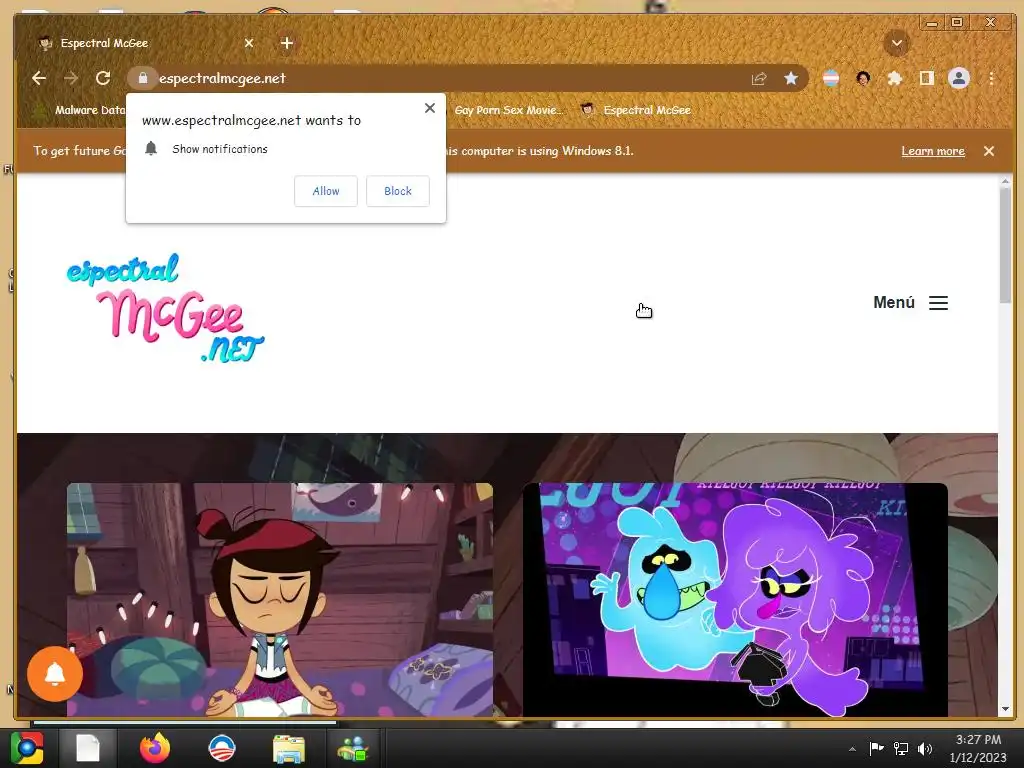The image size is (1024, 768).
Task: Block notifications from the site
Action: pos(398,191)
